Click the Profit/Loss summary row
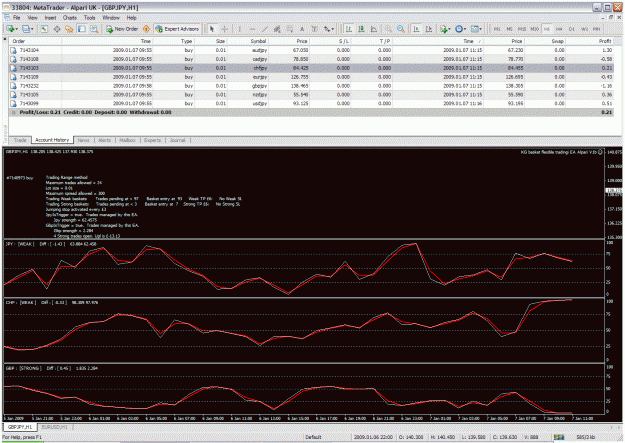The image size is (625, 443). pyautogui.click(x=311, y=112)
